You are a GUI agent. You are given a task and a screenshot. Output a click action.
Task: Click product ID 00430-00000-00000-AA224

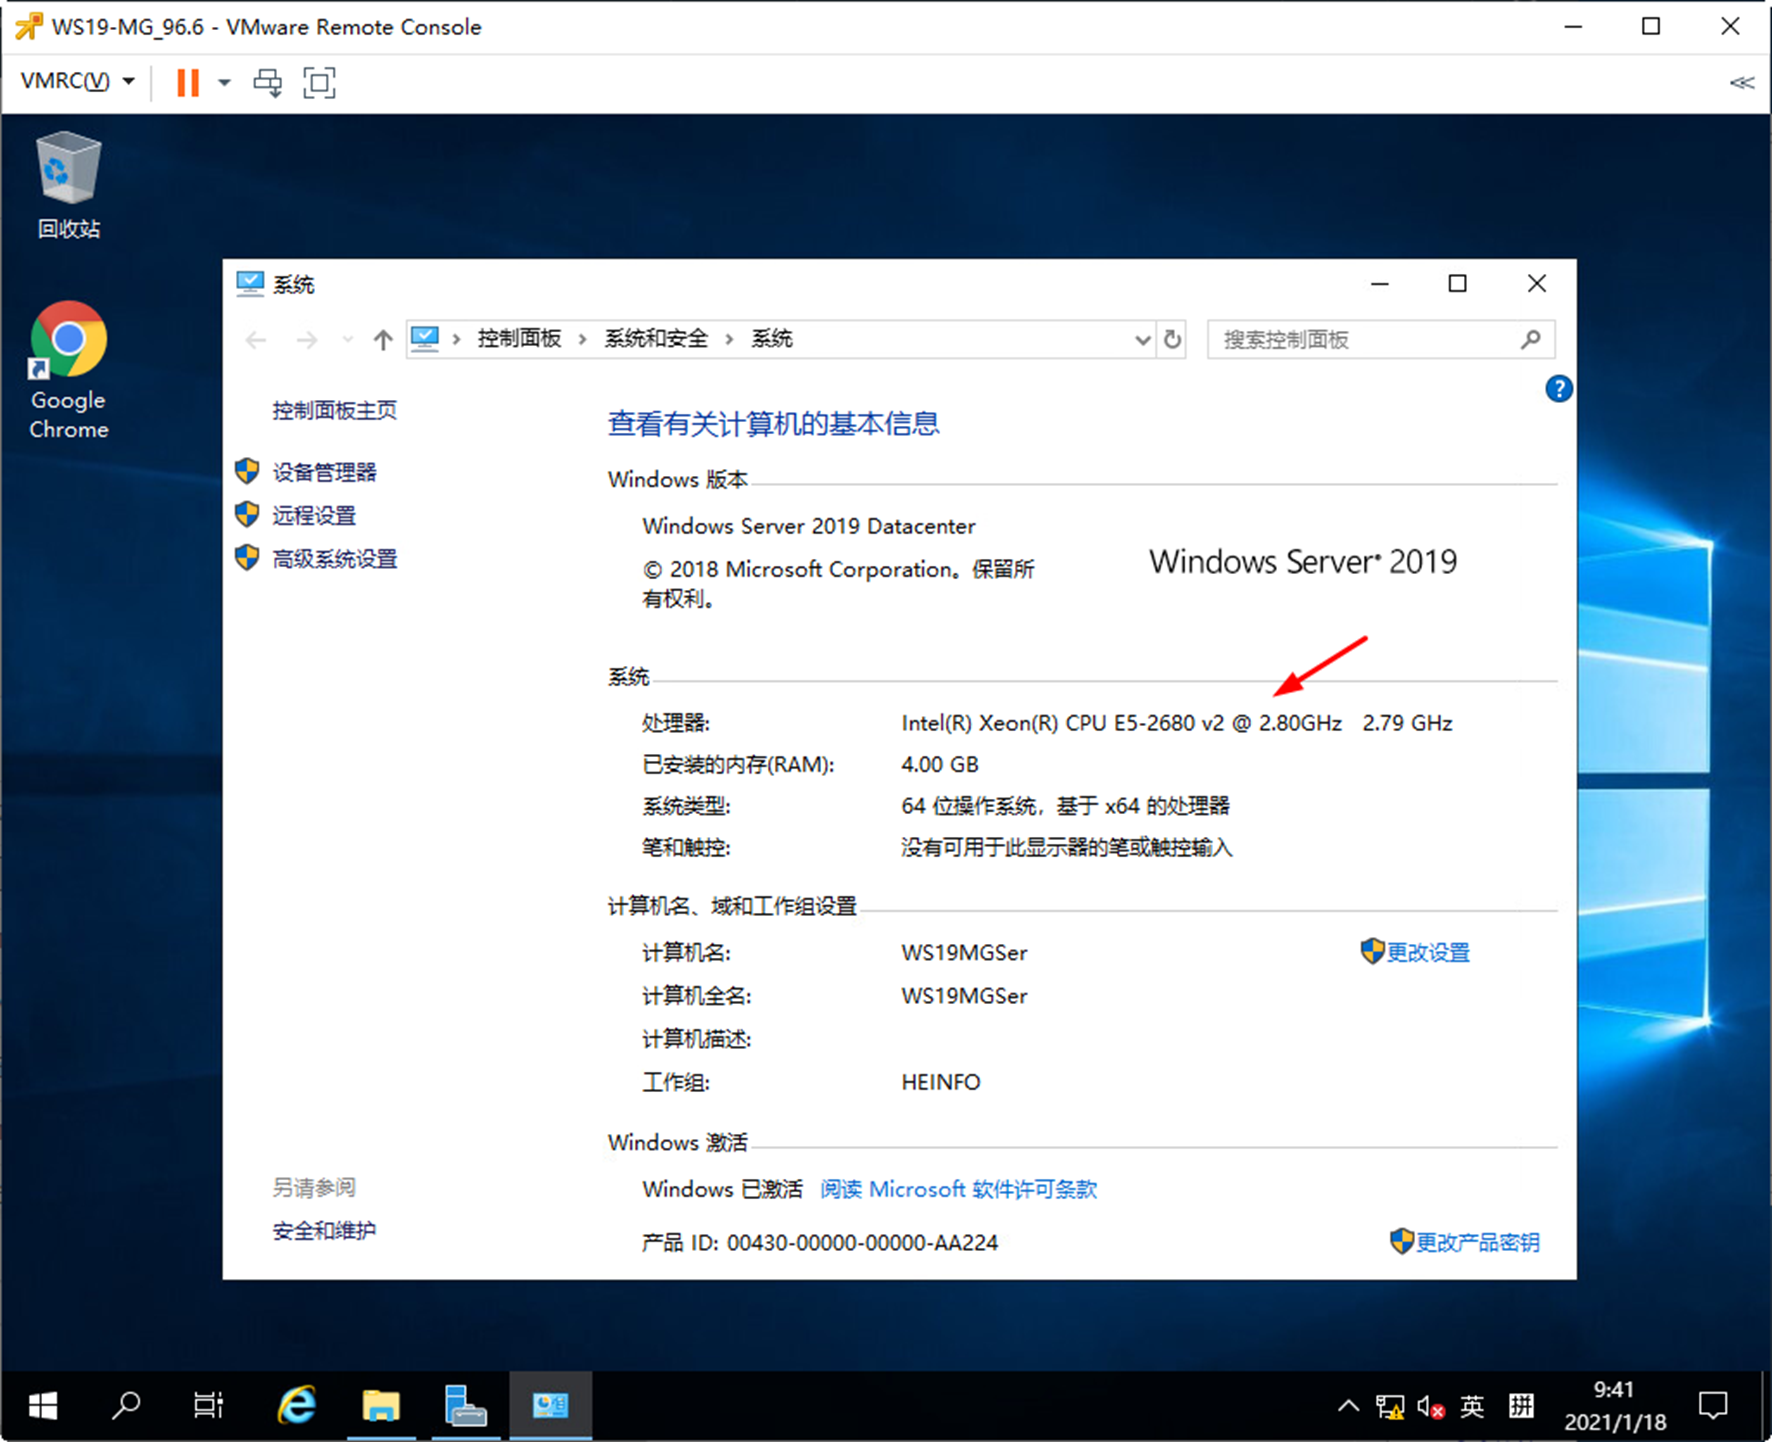point(862,1243)
